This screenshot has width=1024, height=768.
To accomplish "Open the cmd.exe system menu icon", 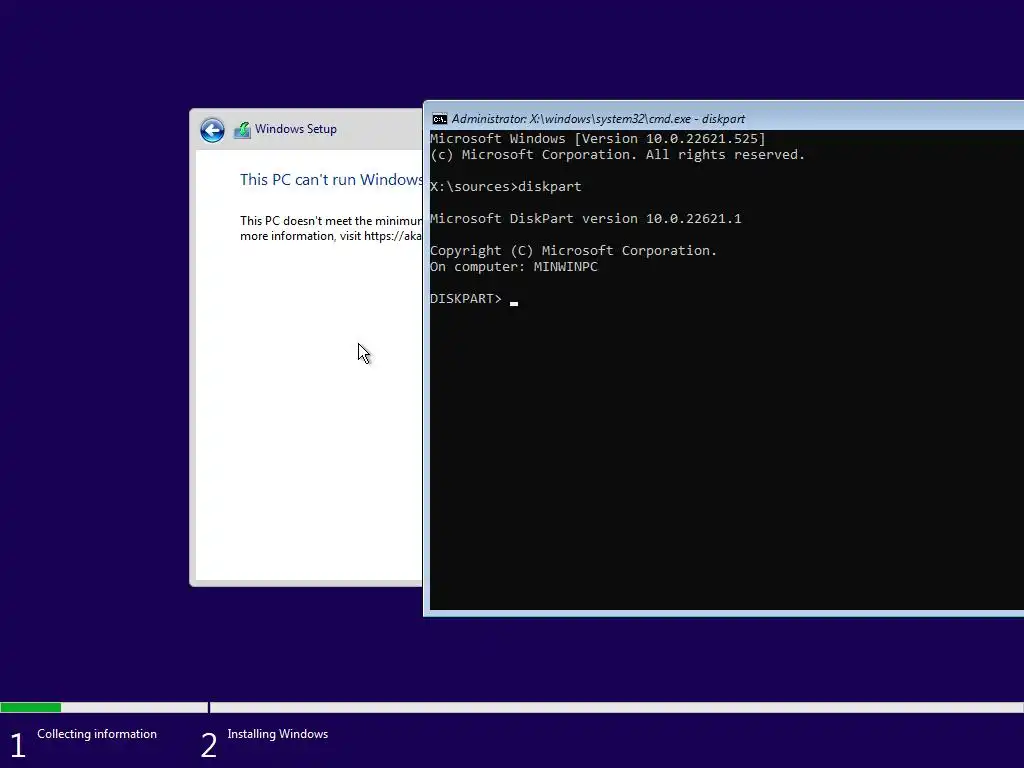I will [440, 119].
